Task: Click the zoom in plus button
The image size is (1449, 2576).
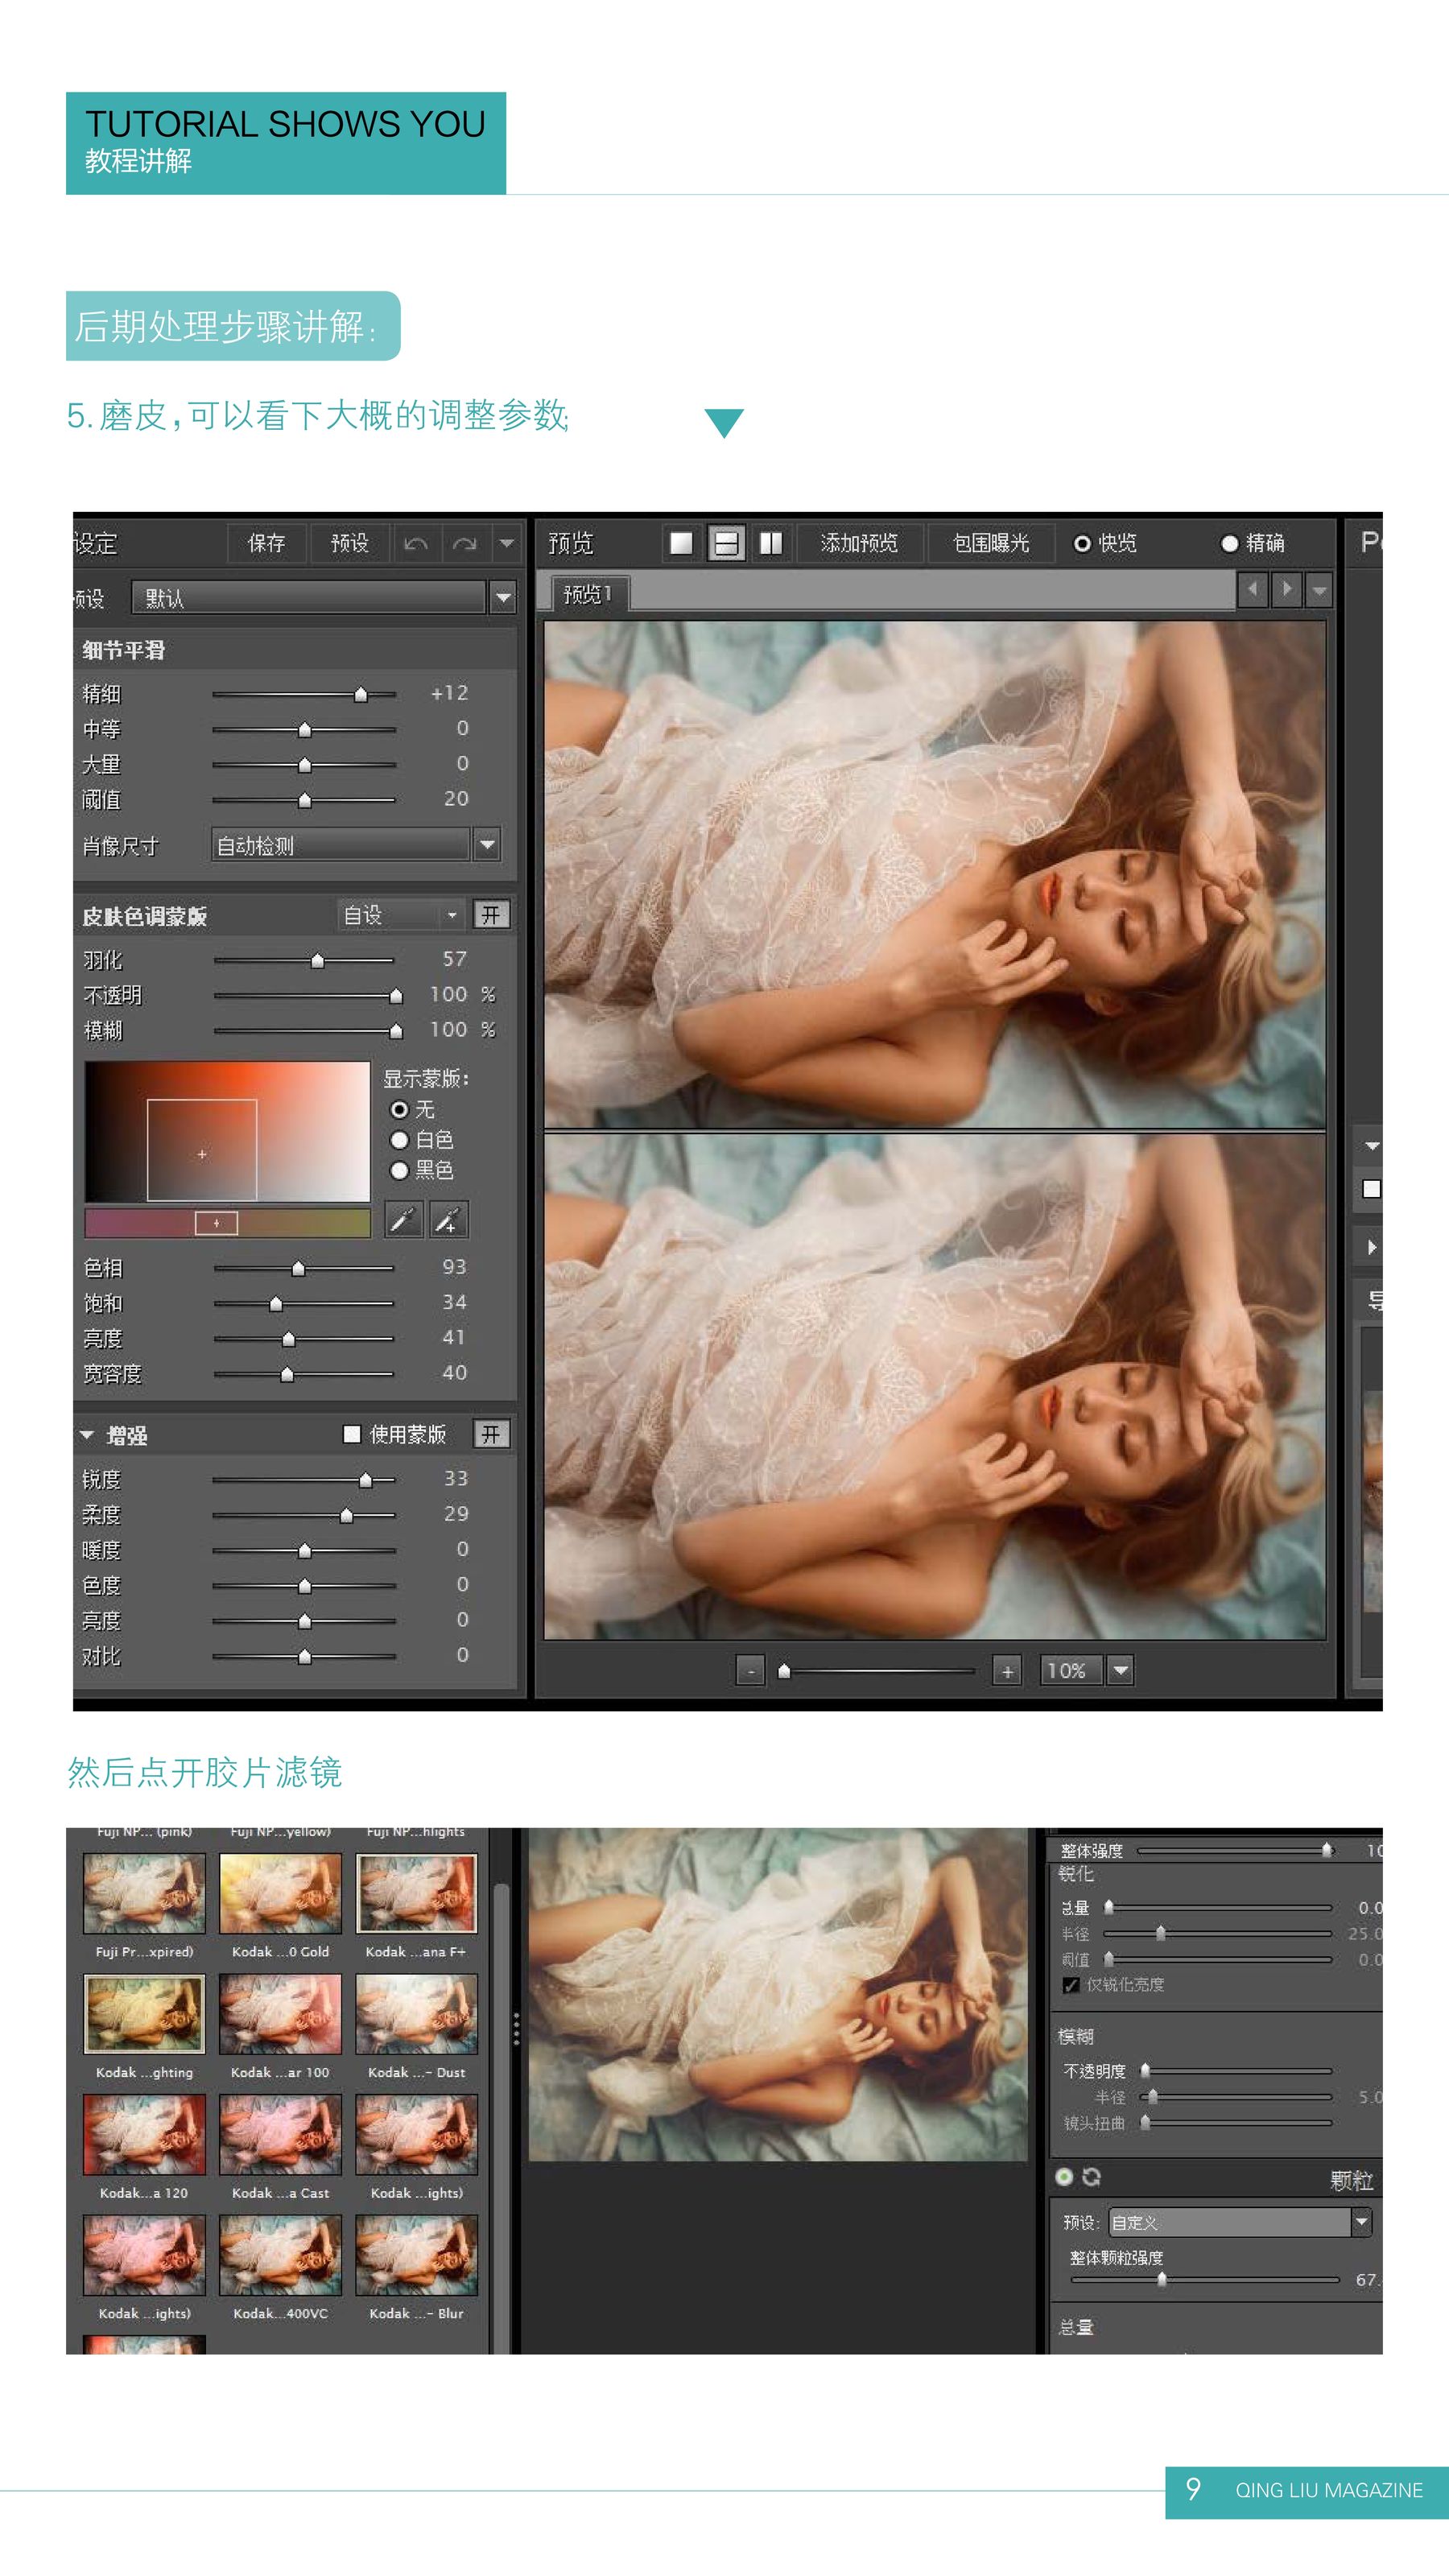Action: 1007,1671
